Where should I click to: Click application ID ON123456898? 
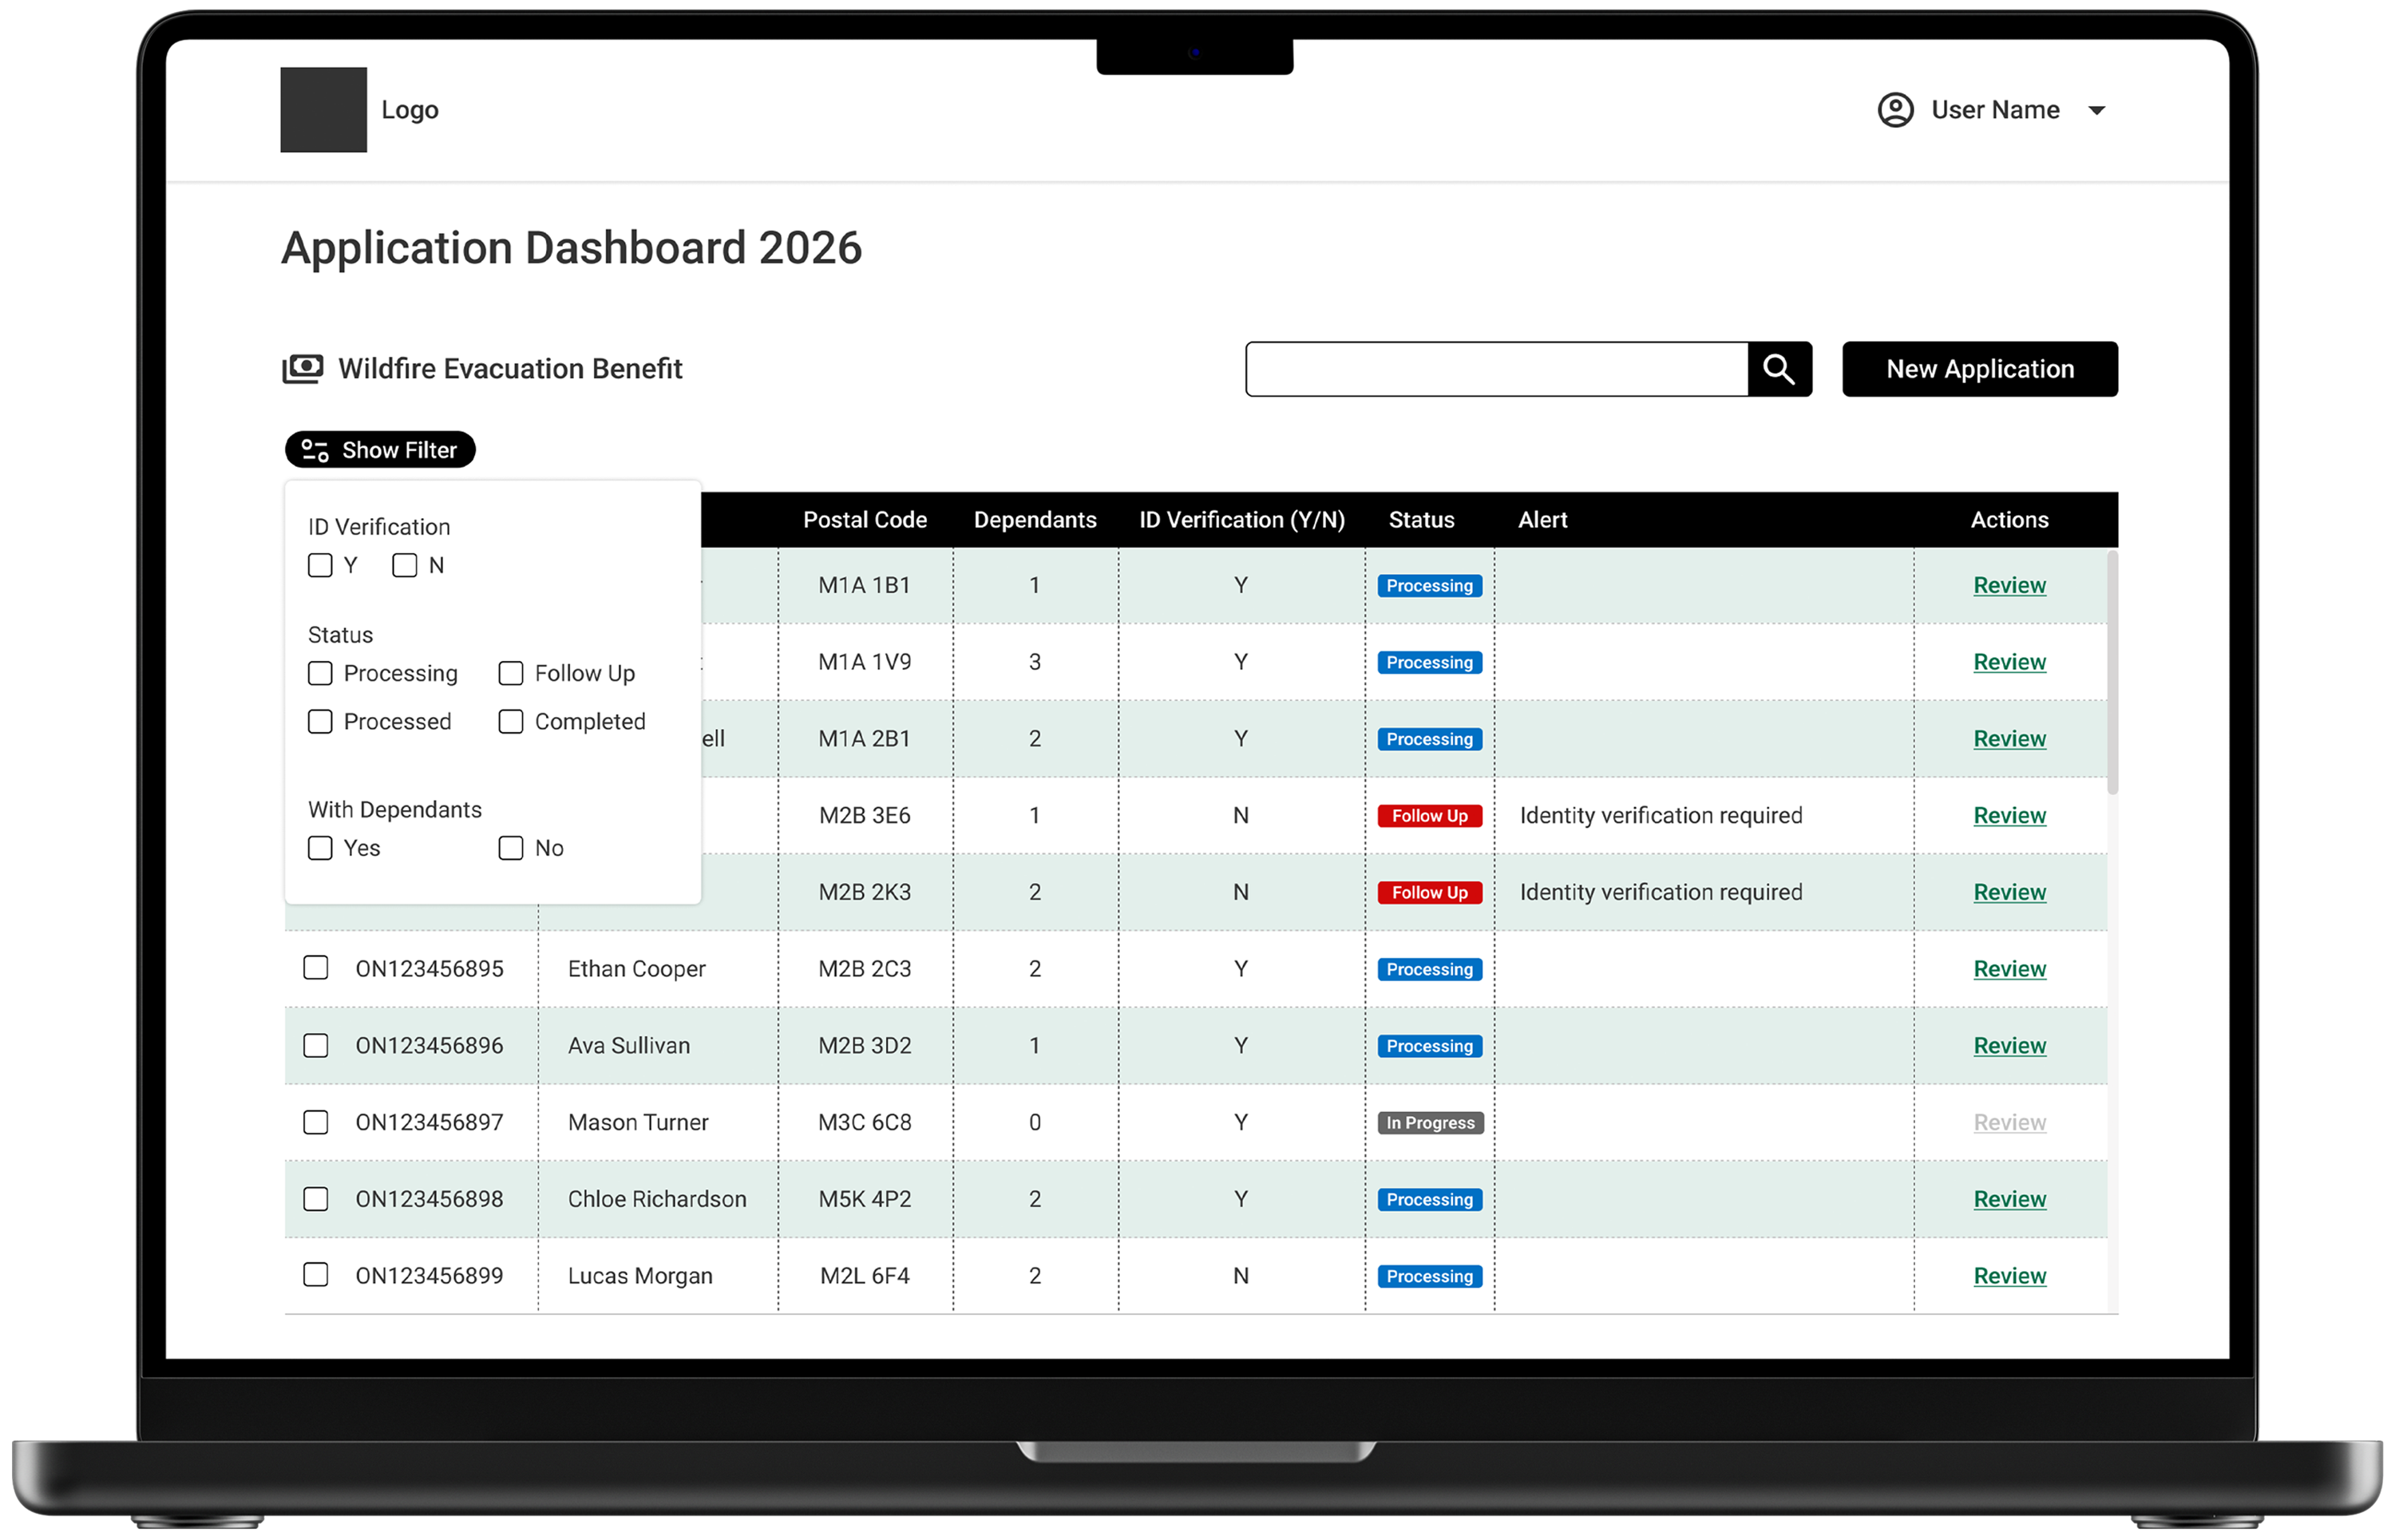click(430, 1199)
